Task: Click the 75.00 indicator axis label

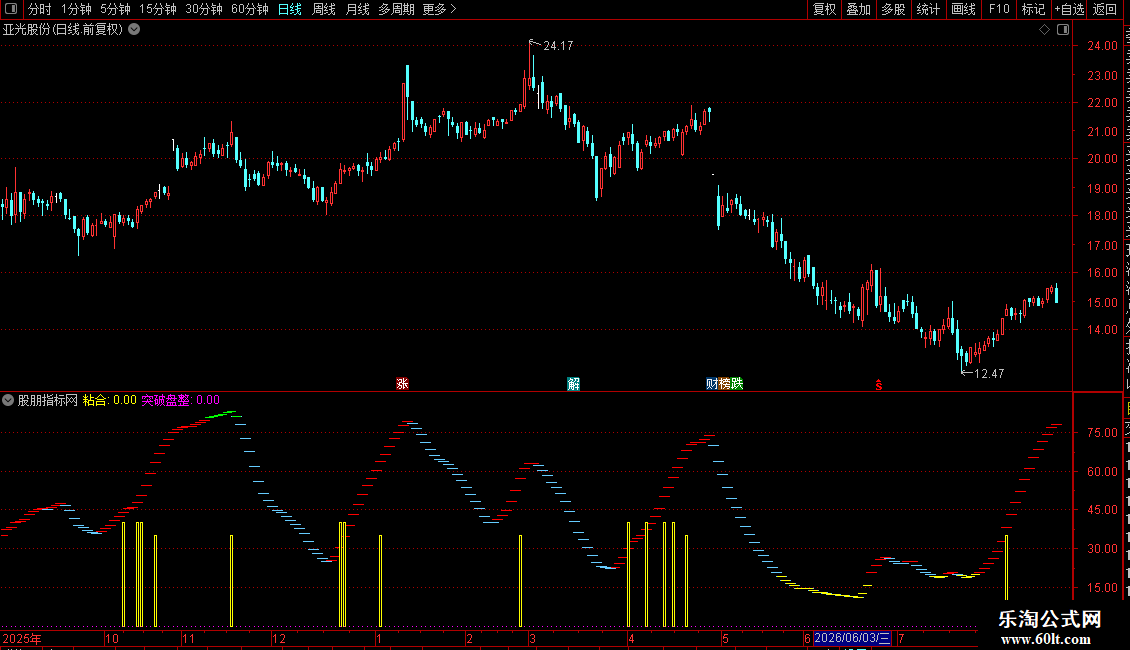Action: point(1103,433)
